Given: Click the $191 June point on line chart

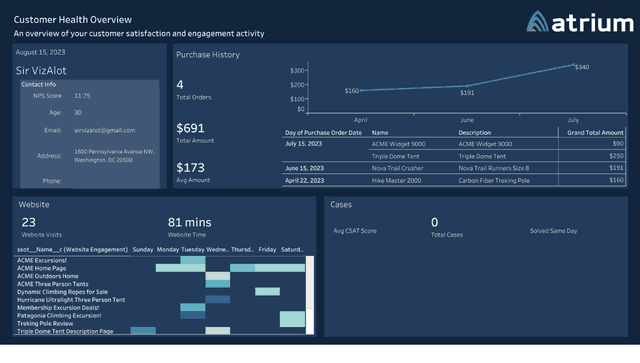Looking at the screenshot, I should click(467, 86).
